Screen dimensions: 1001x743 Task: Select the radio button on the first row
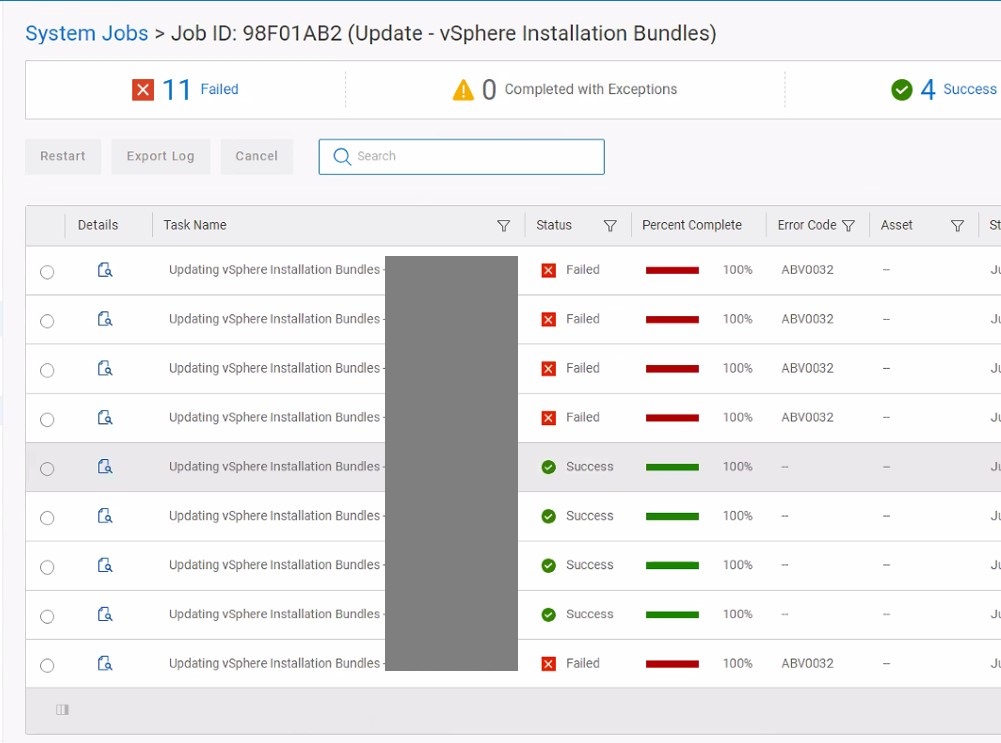pos(47,271)
